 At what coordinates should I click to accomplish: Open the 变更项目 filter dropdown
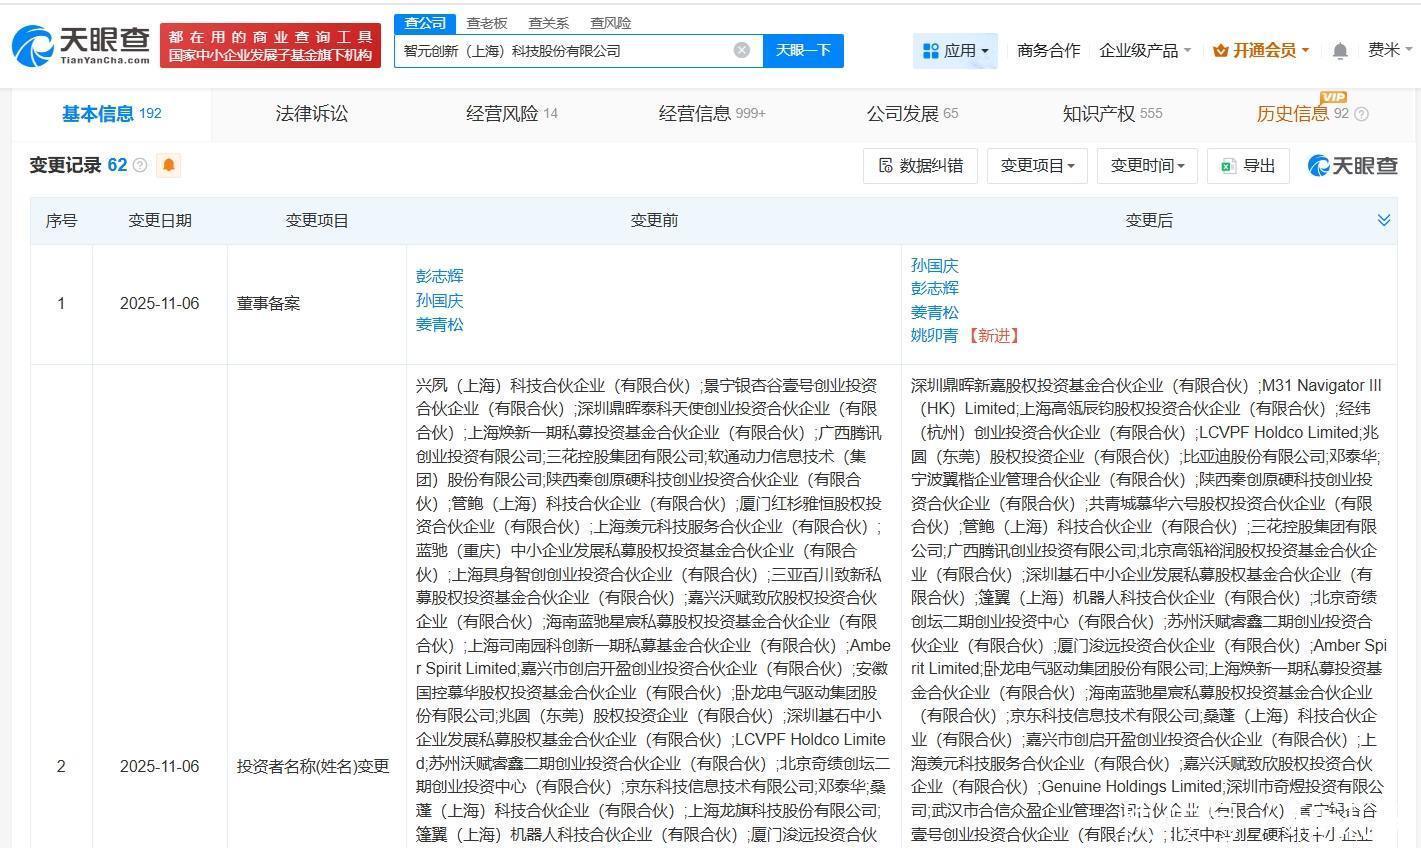1037,166
